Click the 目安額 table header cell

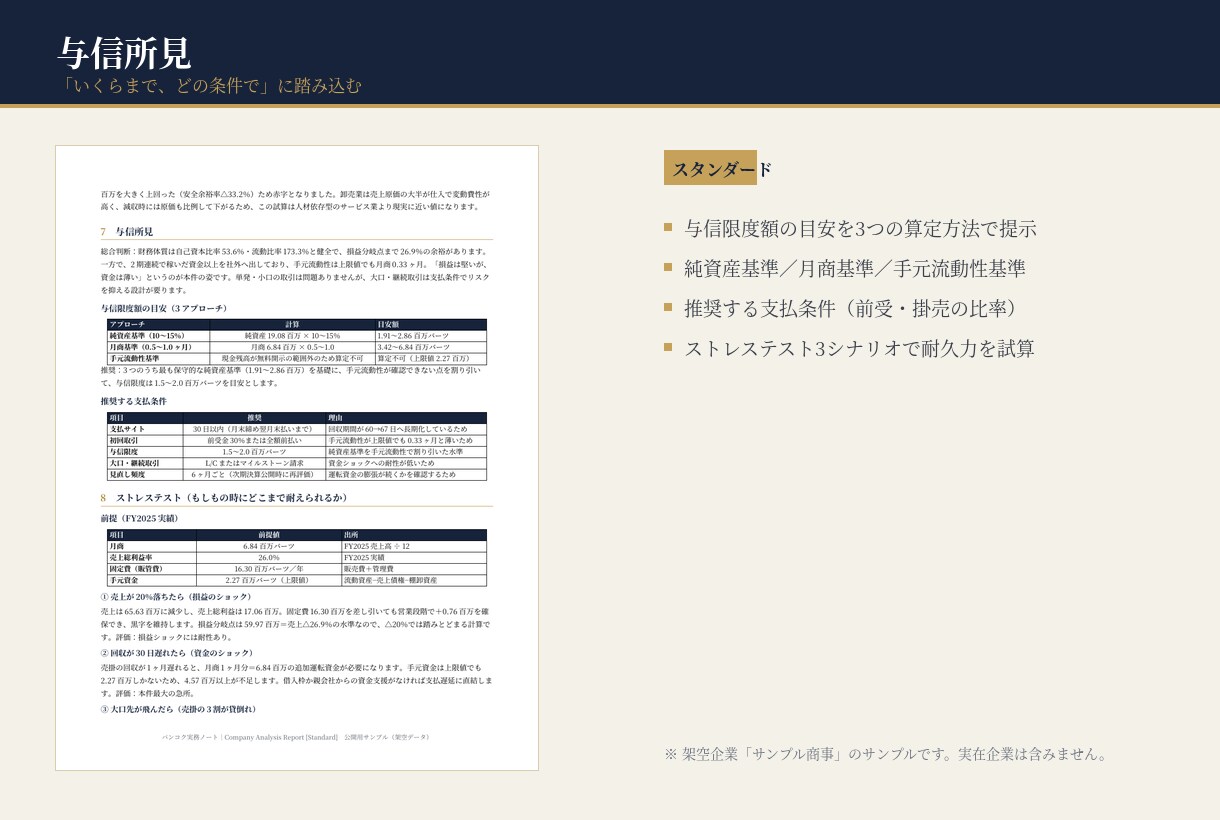click(x=431, y=324)
